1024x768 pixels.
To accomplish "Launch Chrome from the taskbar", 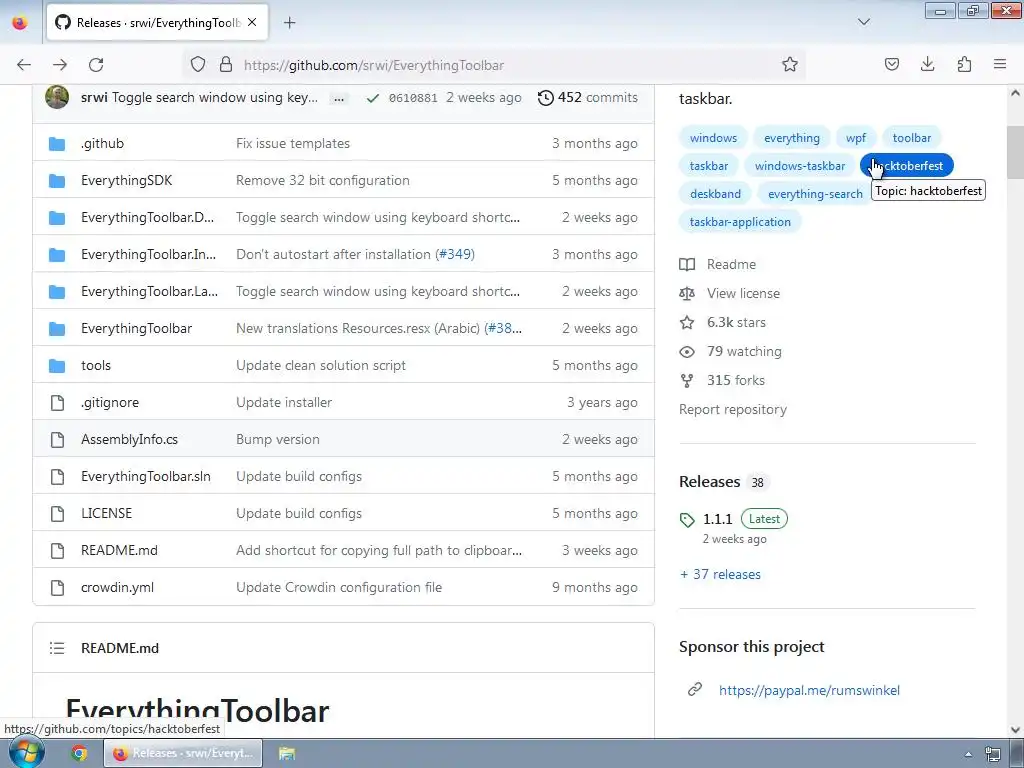I will pos(79,753).
